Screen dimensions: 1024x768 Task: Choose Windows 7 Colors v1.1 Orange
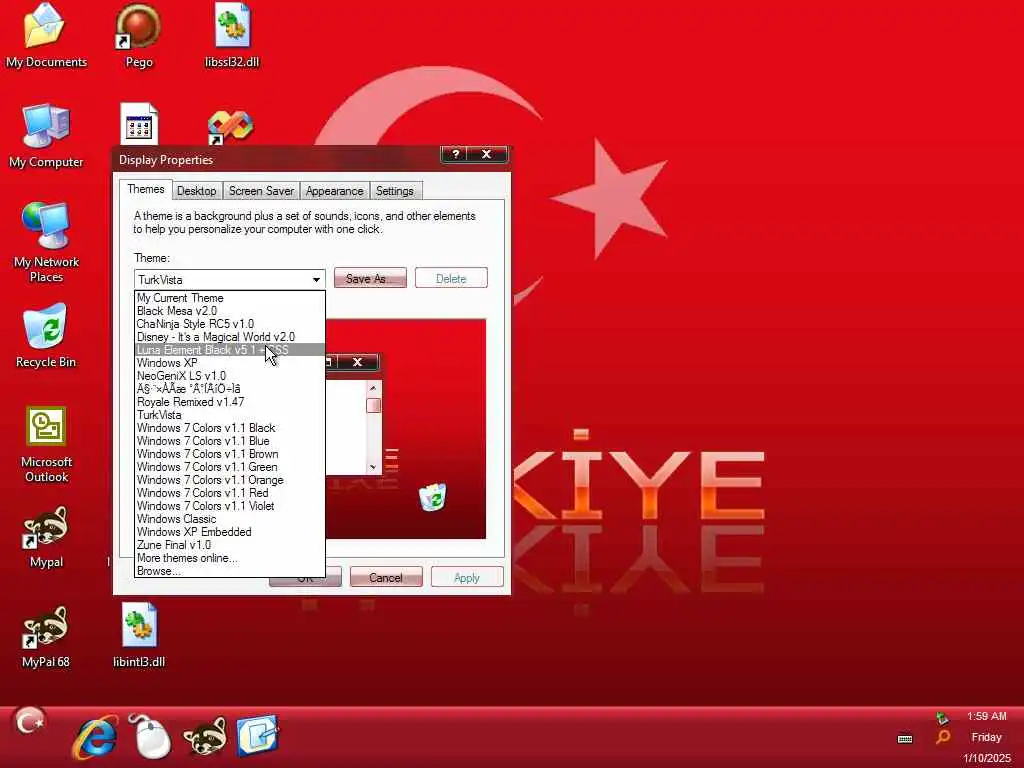pos(229,480)
